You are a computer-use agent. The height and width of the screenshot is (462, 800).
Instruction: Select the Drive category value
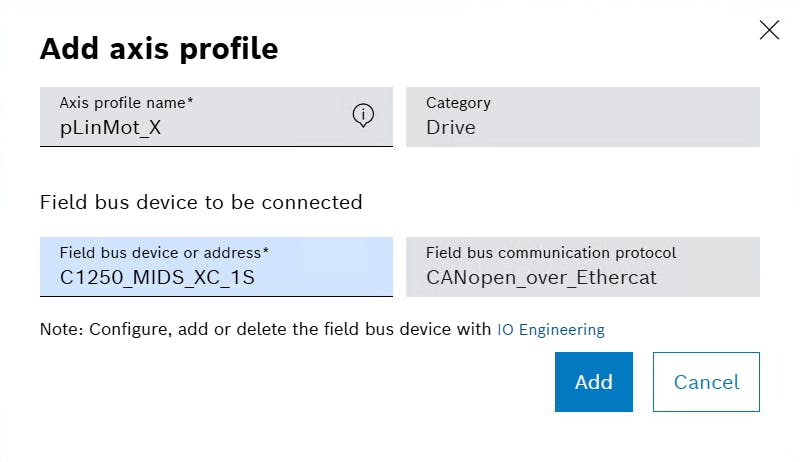[451, 128]
